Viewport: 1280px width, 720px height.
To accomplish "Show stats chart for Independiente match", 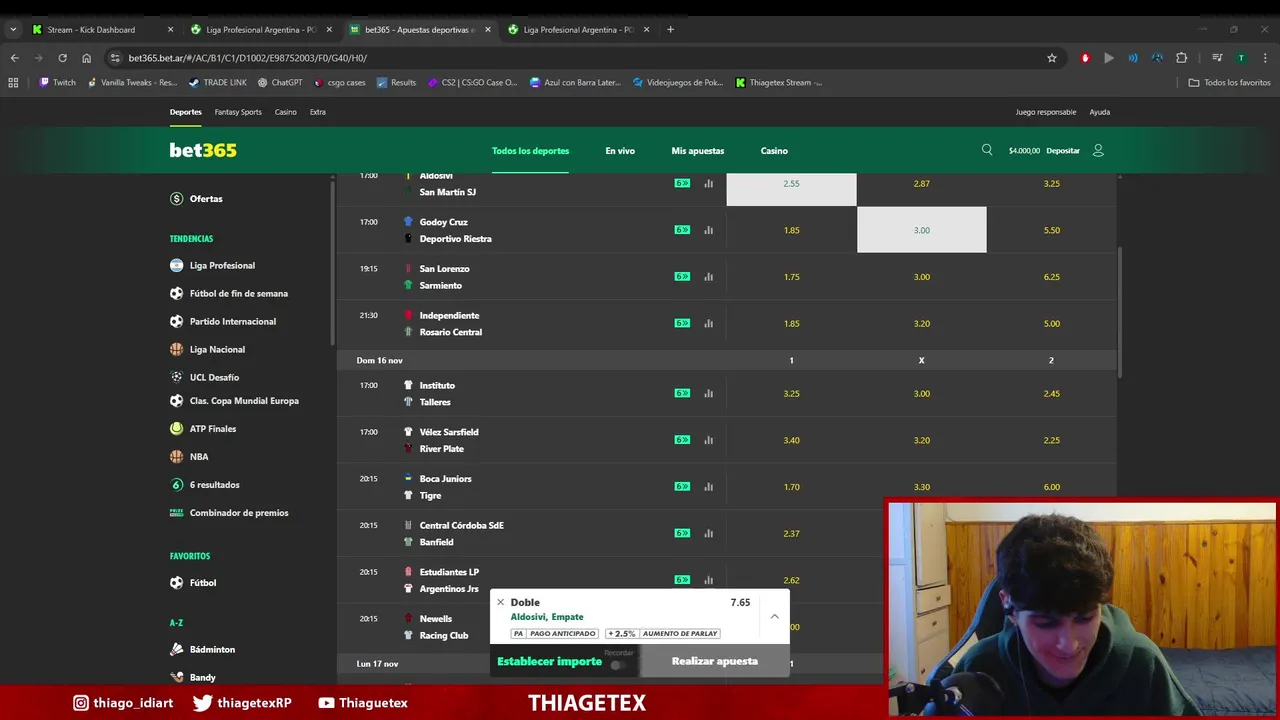I will 708,323.
